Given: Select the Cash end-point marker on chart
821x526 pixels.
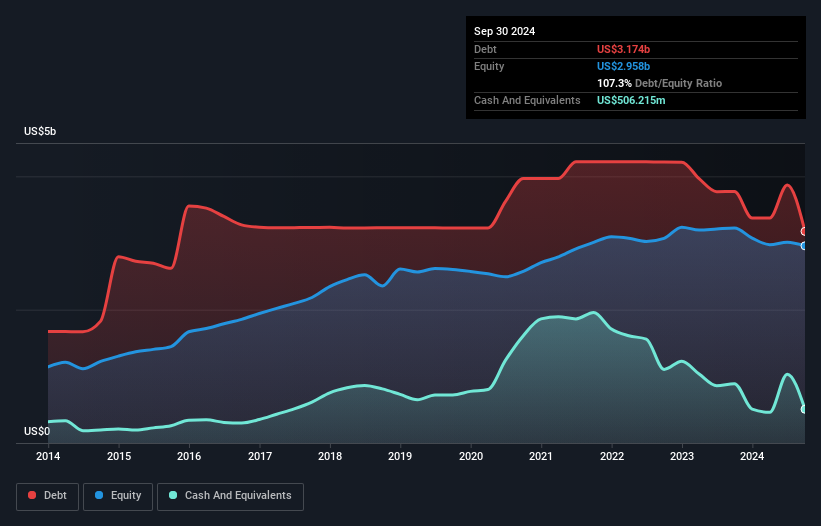Looking at the screenshot, I should 804,409.
